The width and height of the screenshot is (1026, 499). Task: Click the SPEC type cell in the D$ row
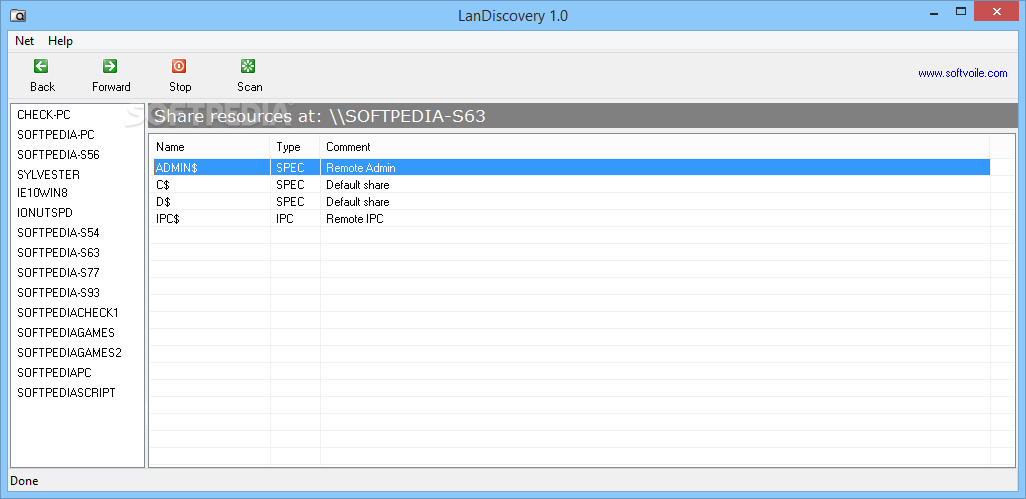(290, 201)
